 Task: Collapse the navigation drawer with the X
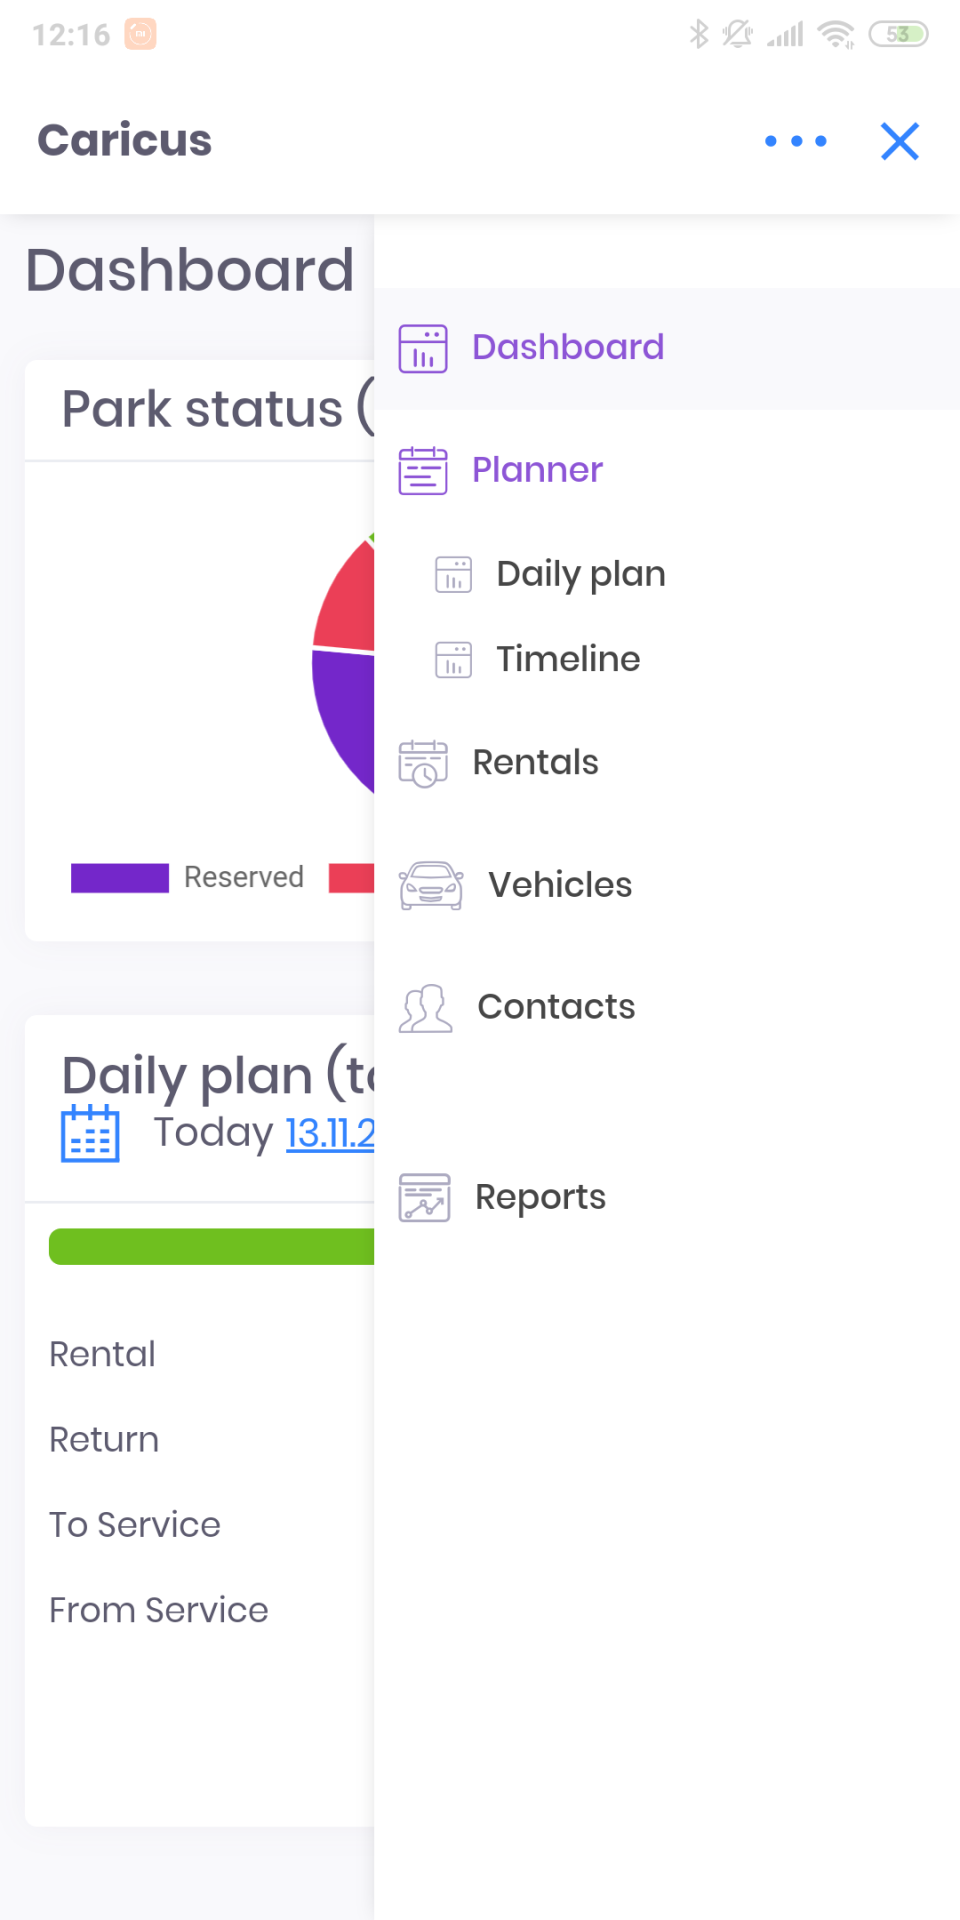tap(899, 141)
